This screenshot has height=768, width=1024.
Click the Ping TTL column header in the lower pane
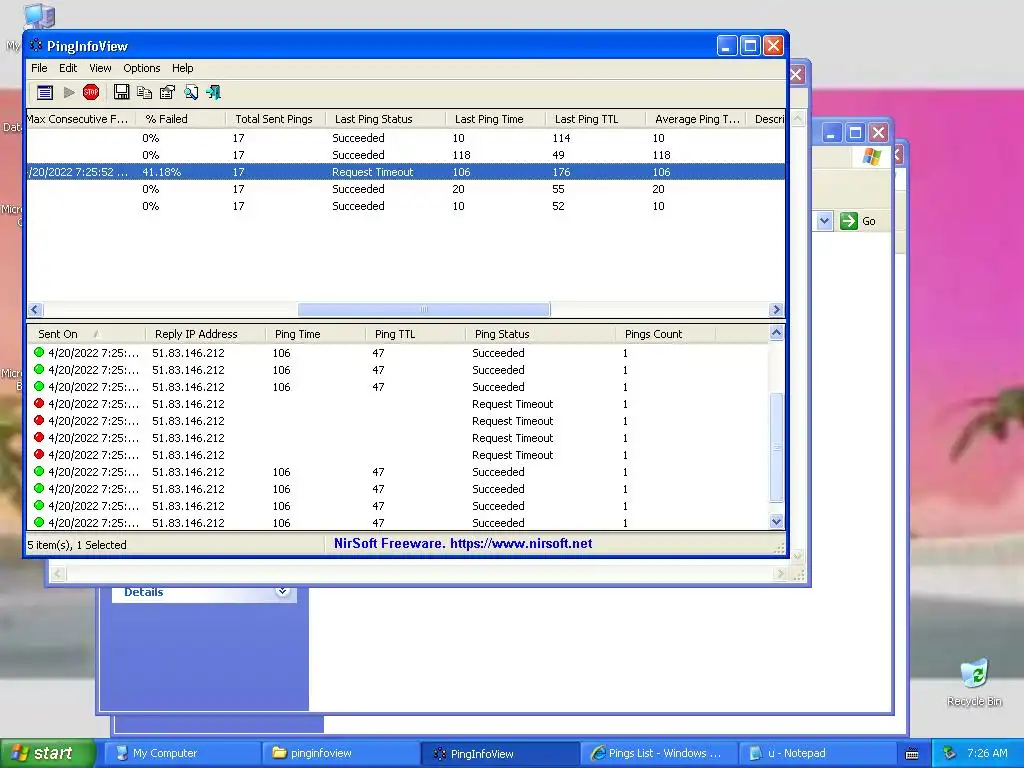pyautogui.click(x=415, y=334)
